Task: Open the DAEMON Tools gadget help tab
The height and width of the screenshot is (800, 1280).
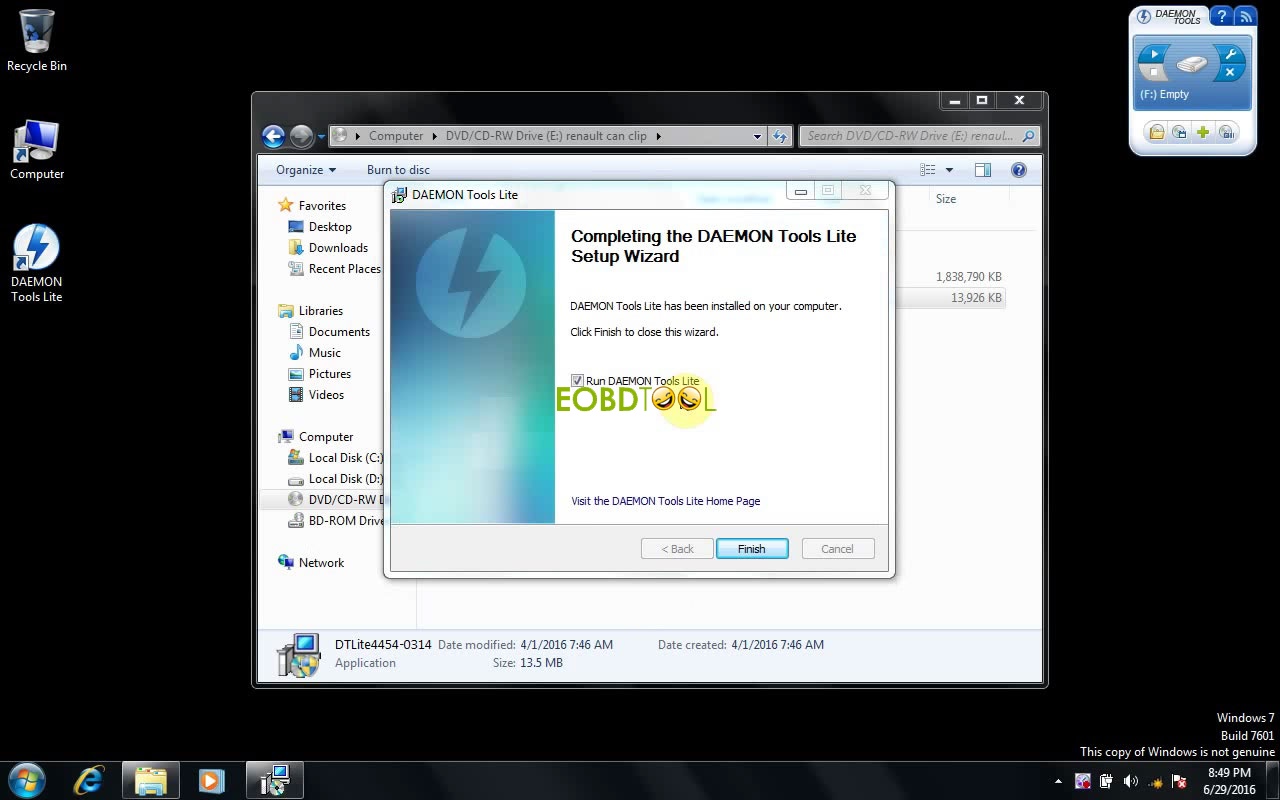Action: coord(1220,17)
